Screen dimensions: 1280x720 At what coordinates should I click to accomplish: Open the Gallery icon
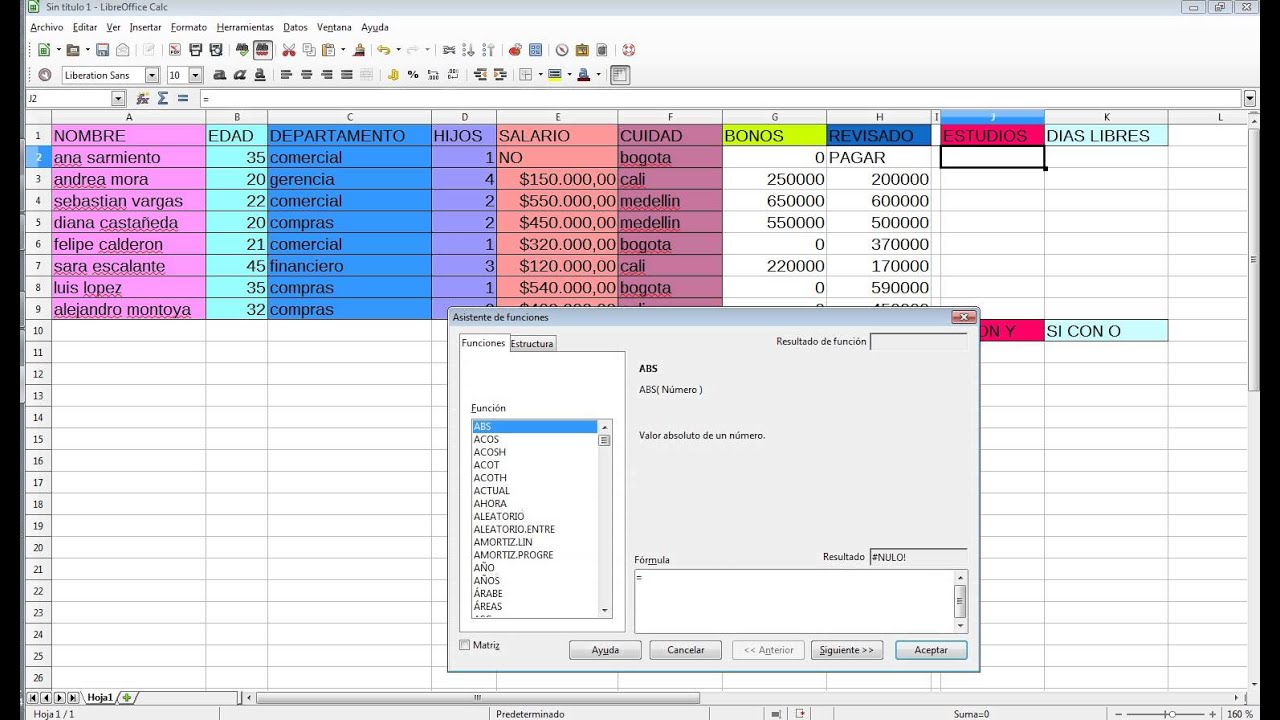582,50
